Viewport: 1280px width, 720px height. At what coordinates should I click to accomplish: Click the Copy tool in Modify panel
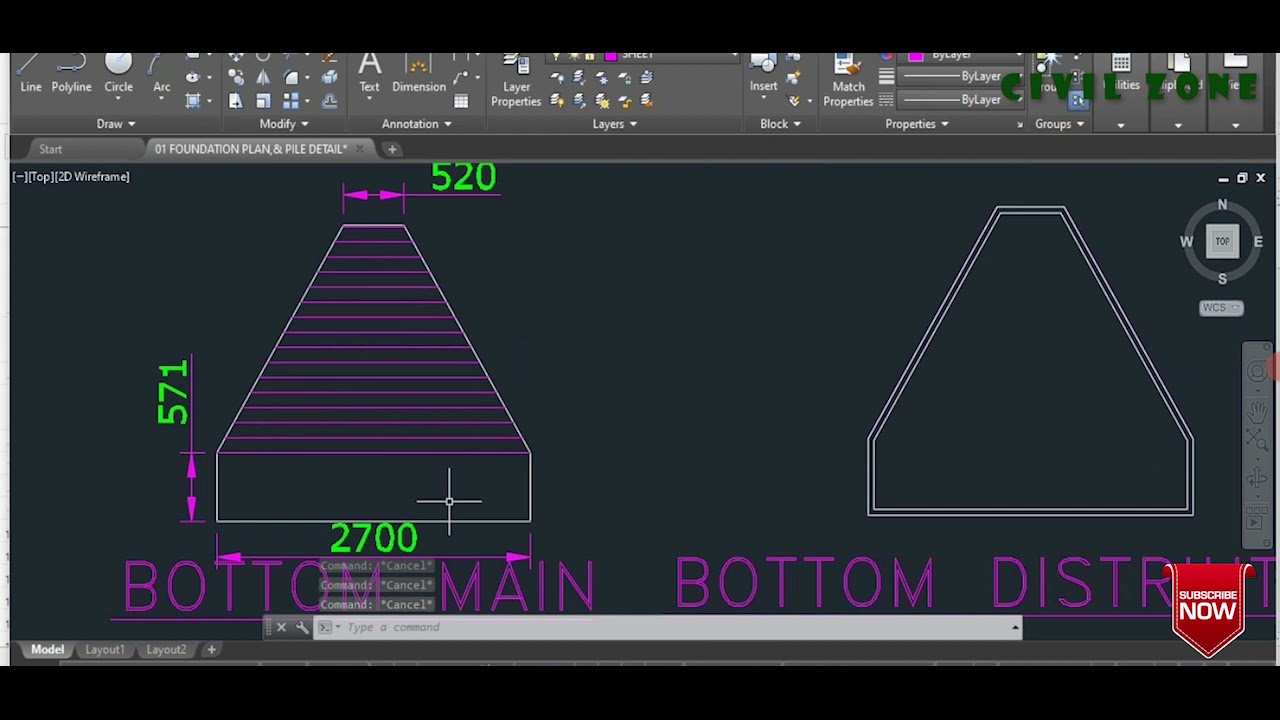pyautogui.click(x=235, y=77)
